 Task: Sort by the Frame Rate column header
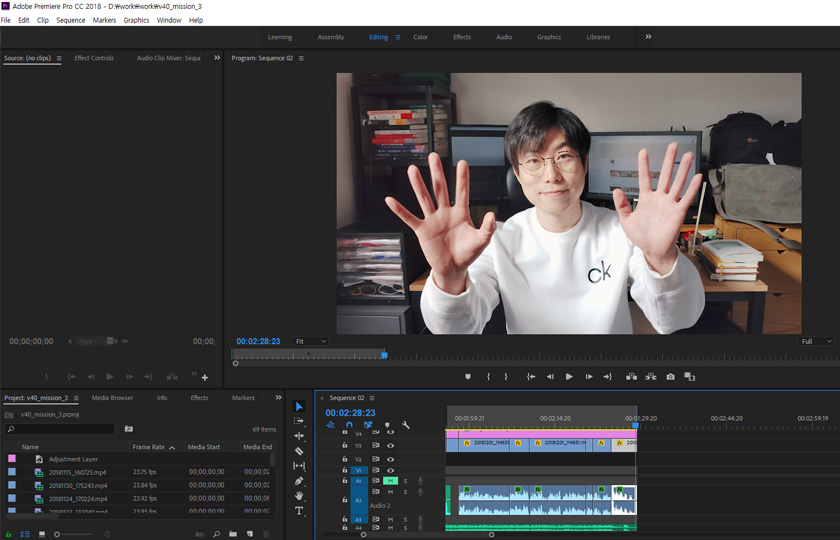(149, 447)
